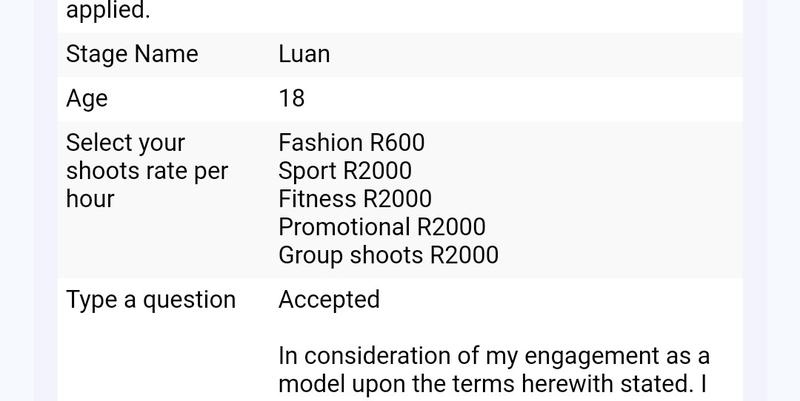Viewport: 800px width, 401px height.
Task: Click the word 'Promotional' in rates list
Action: (x=344, y=227)
